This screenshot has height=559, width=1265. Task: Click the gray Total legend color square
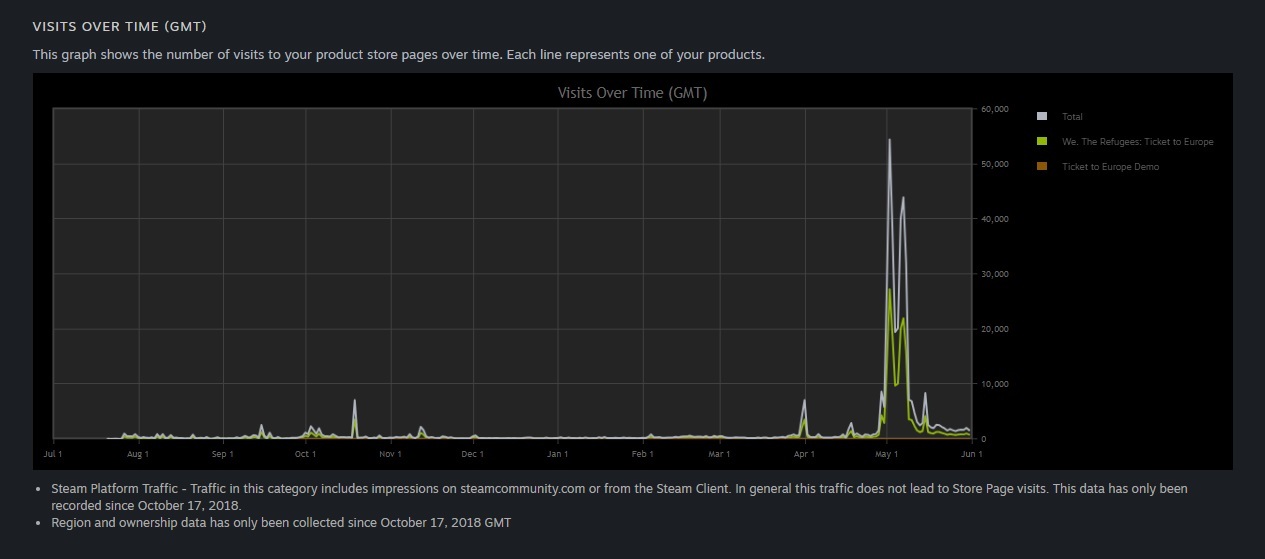[1042, 117]
